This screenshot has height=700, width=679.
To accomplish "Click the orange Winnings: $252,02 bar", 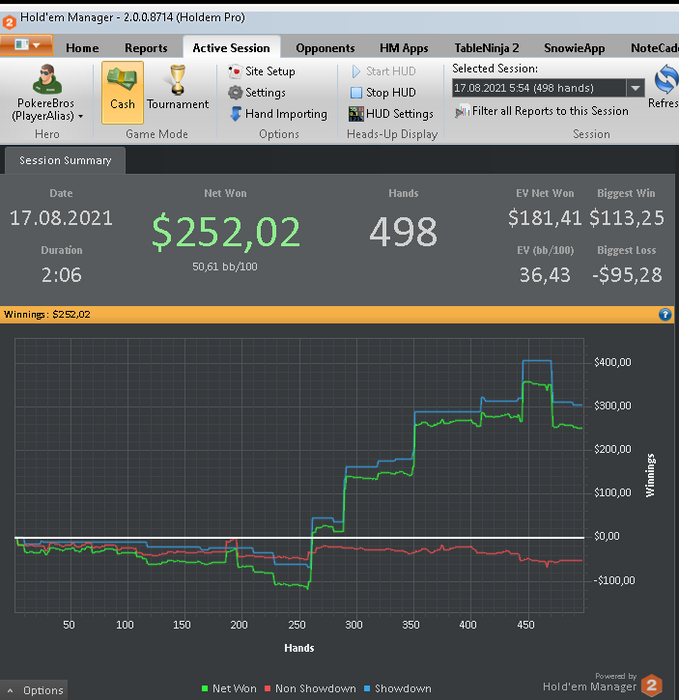I will click(x=337, y=315).
